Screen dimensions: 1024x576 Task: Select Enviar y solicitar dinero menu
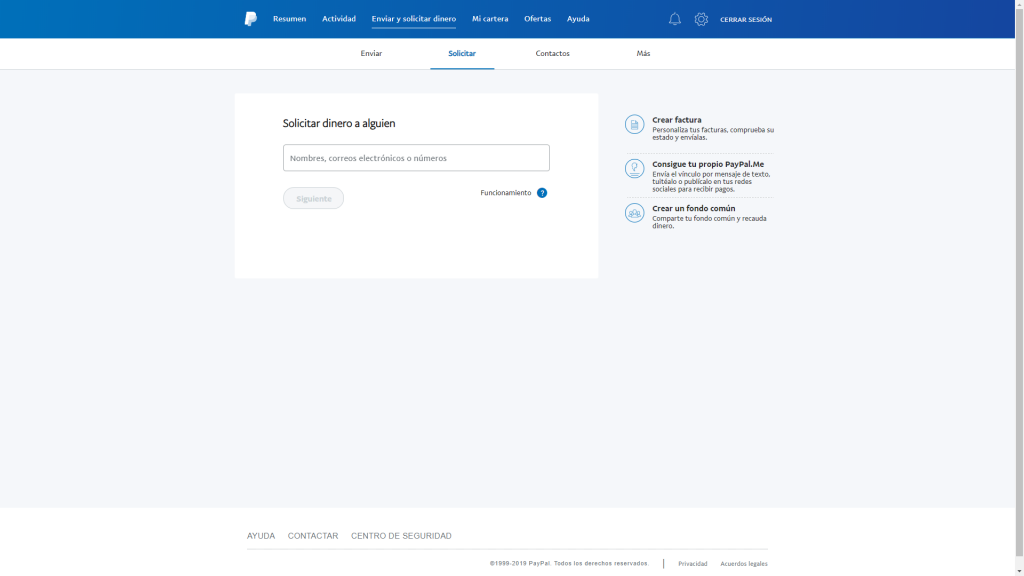[413, 19]
